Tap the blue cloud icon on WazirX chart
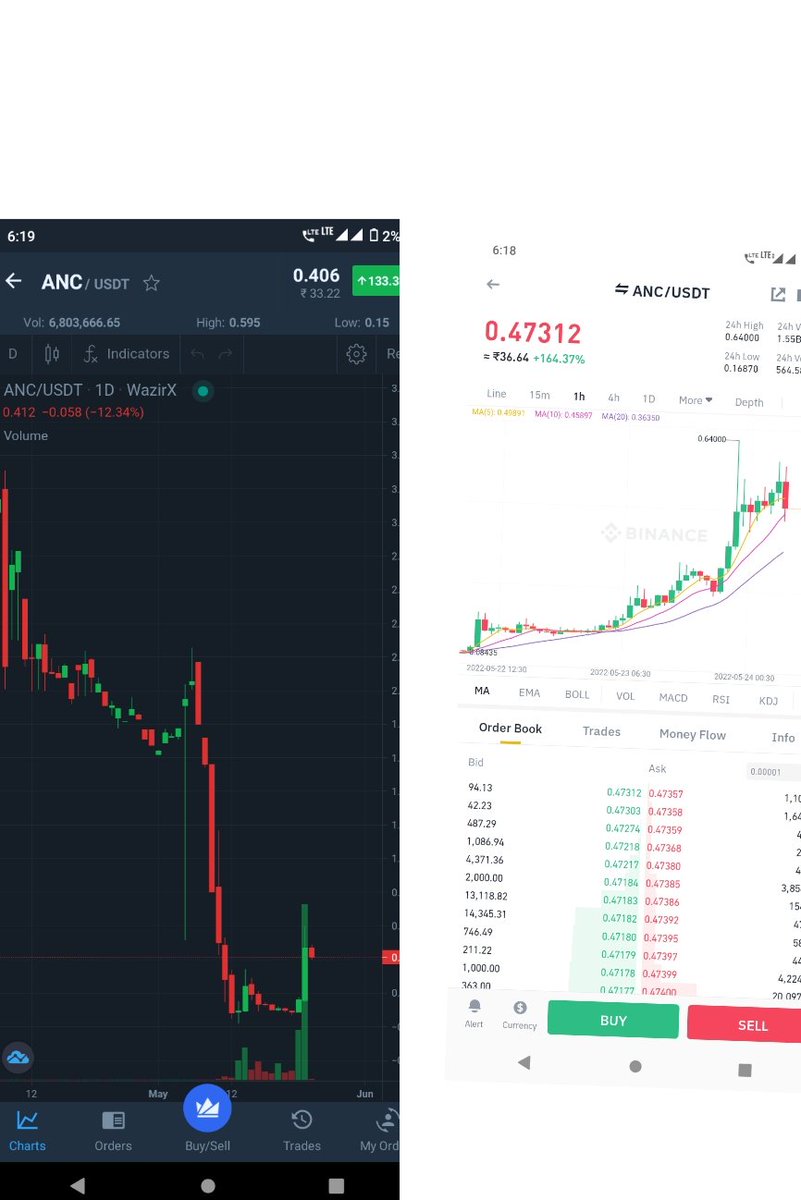801x1200 pixels. click(17, 1057)
